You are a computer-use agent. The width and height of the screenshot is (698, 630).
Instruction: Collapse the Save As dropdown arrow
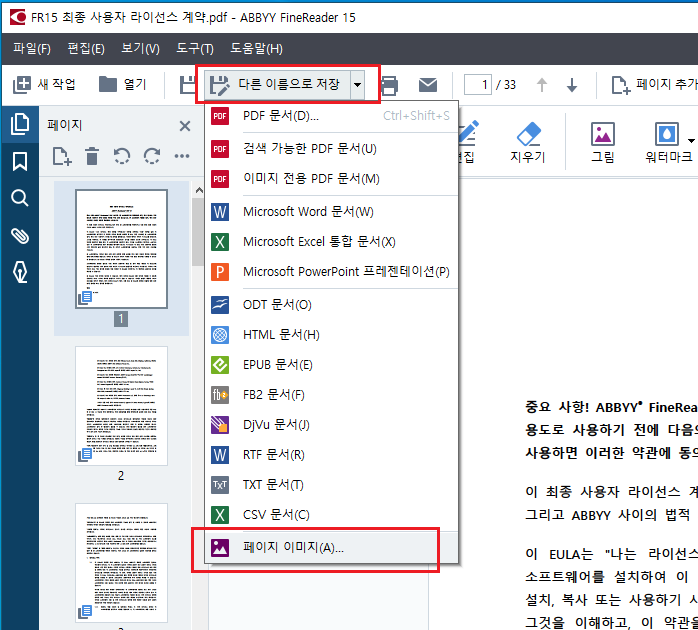[x=357, y=84]
